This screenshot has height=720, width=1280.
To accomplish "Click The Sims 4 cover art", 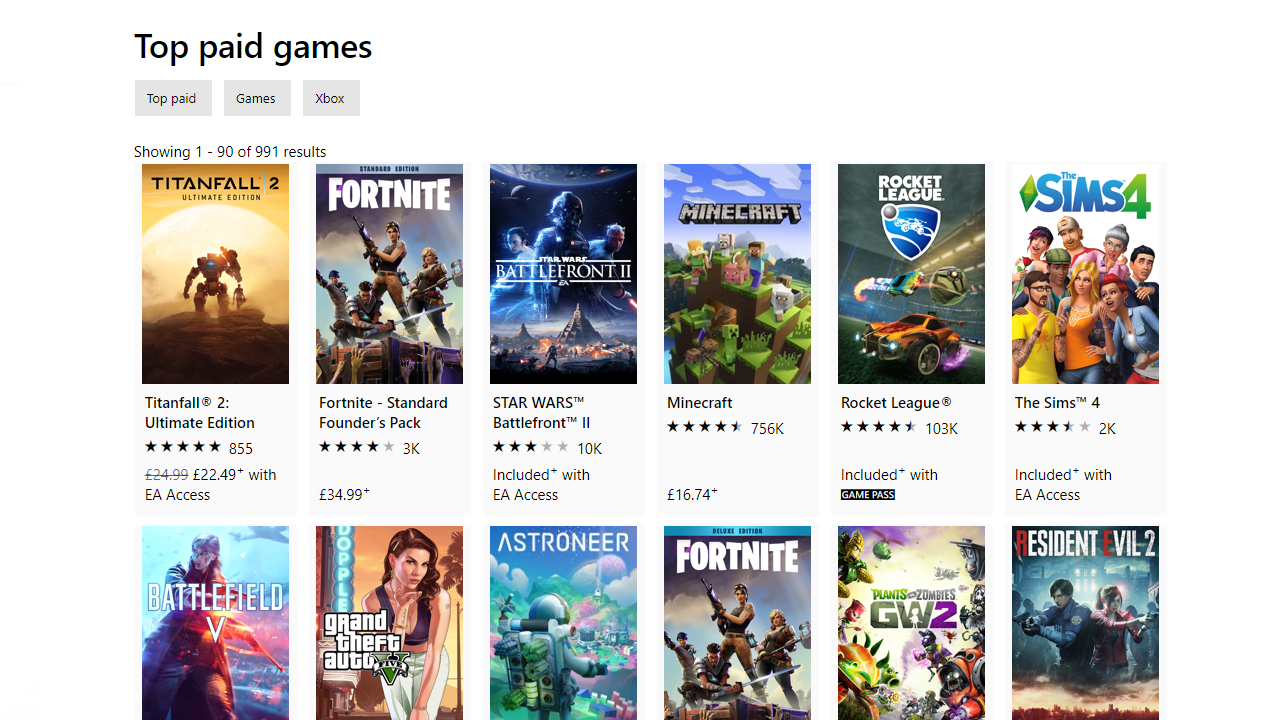I will pos(1085,274).
